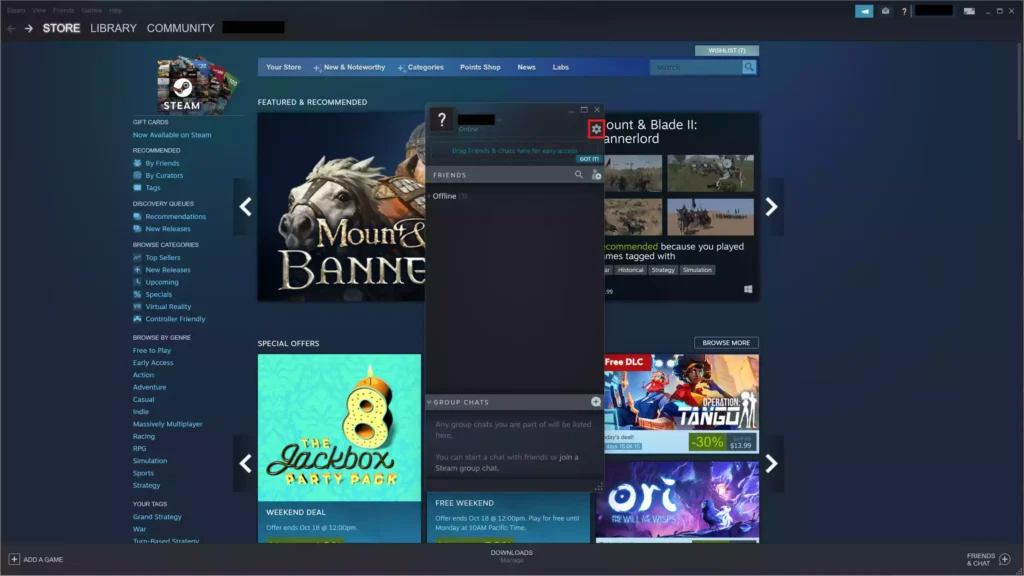
Task: Collapse the Group Chats section
Action: (429, 402)
